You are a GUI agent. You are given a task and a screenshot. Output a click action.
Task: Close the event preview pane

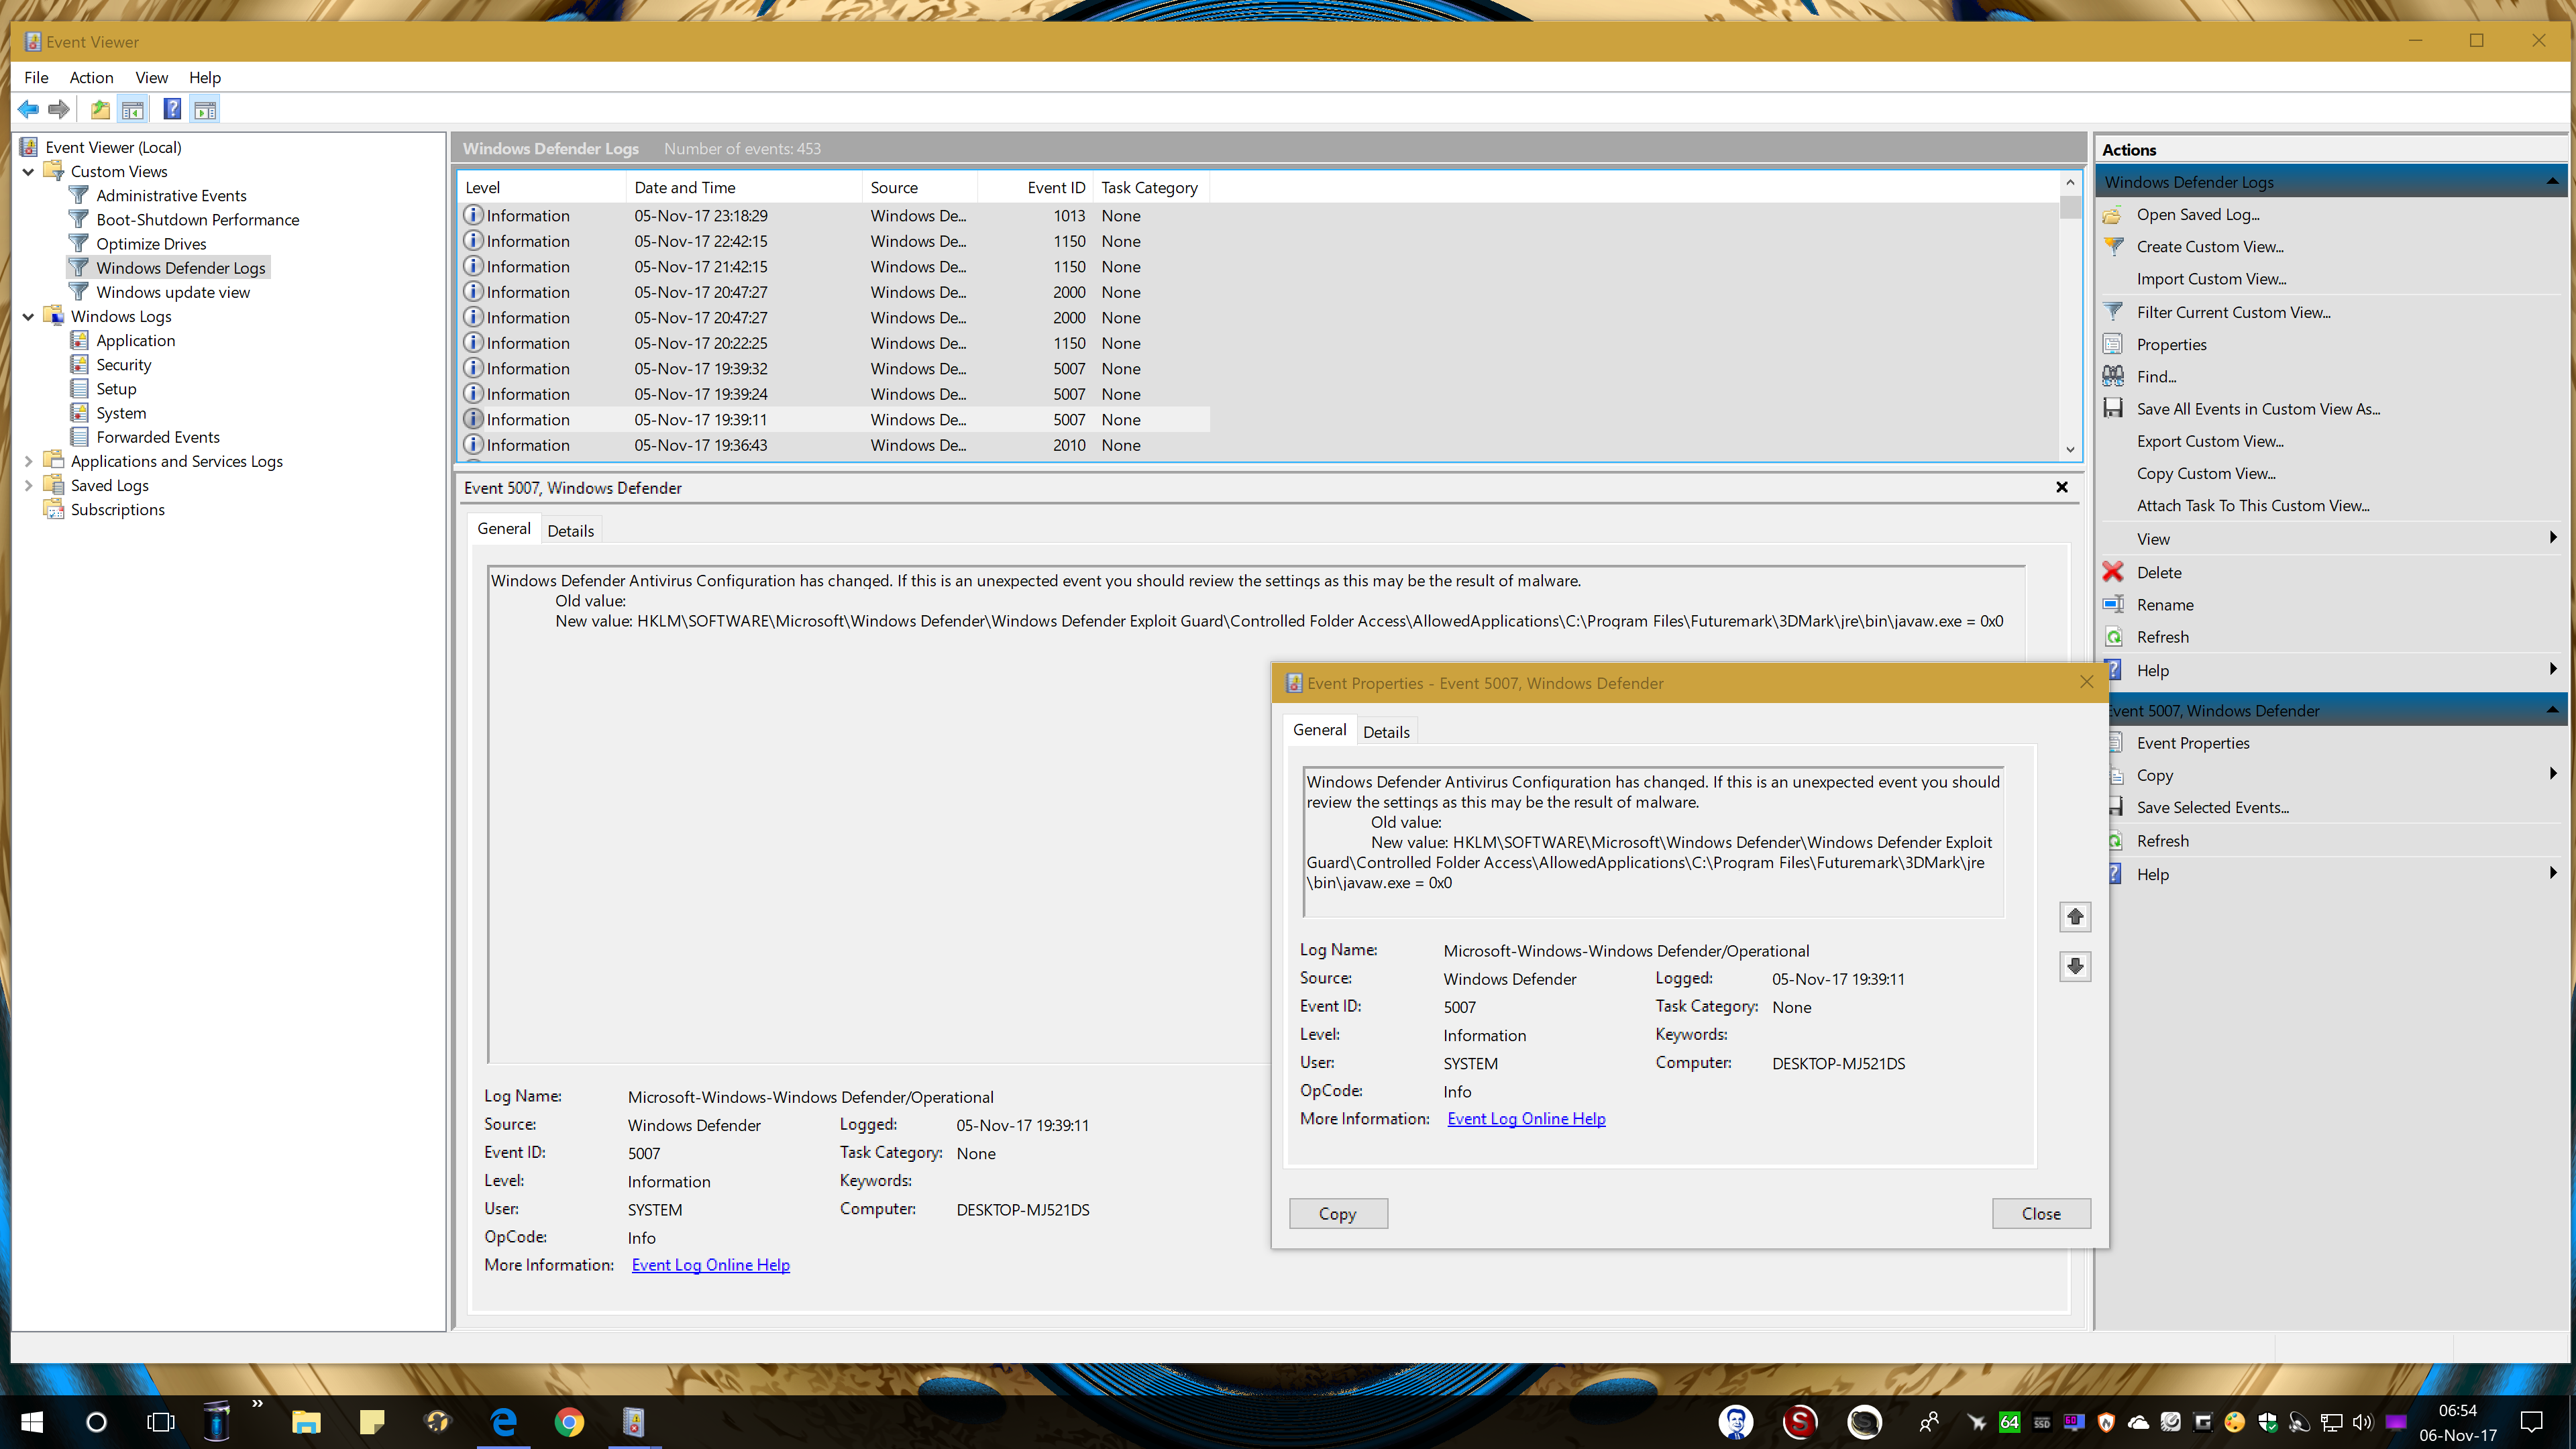[2062, 487]
